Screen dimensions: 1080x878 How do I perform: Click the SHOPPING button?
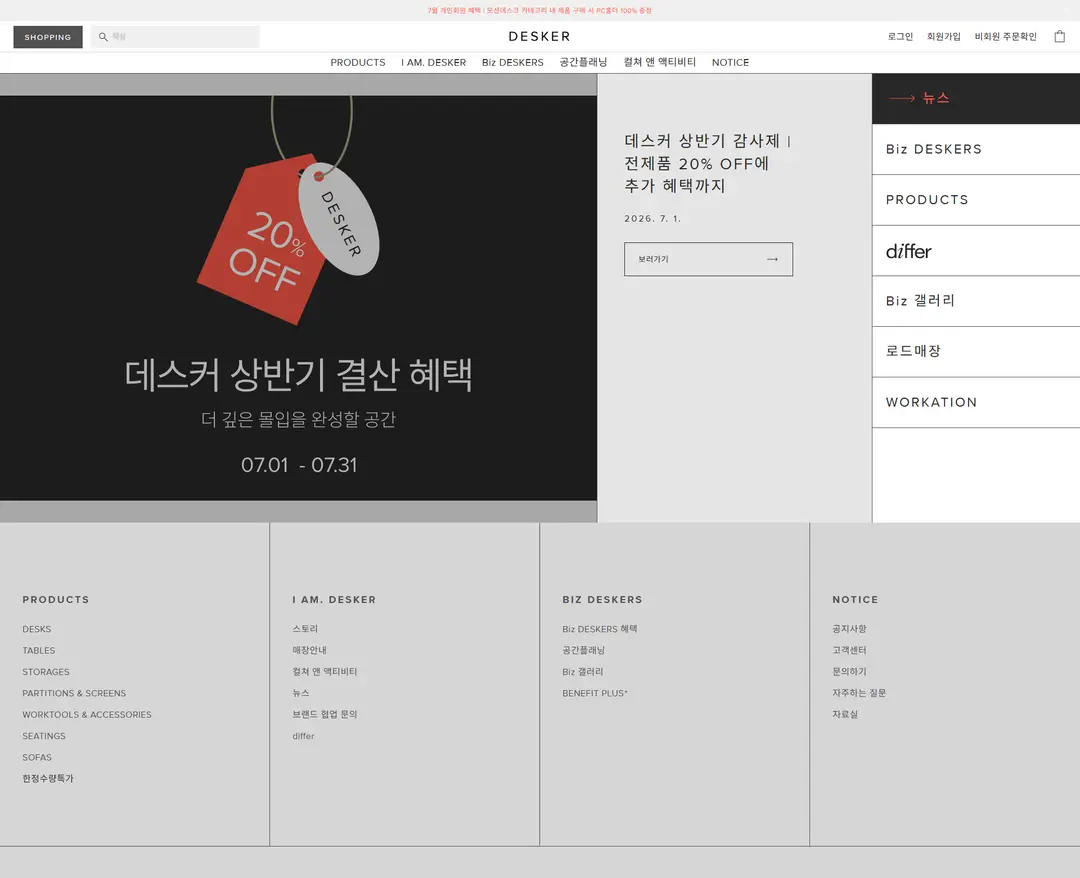(48, 37)
